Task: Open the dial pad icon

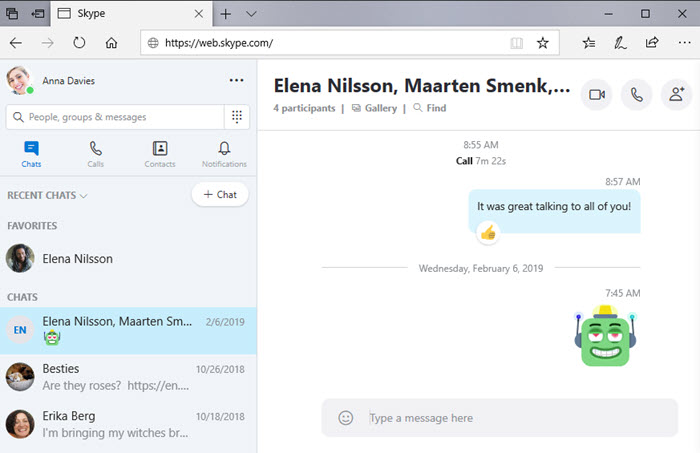Action: click(236, 117)
